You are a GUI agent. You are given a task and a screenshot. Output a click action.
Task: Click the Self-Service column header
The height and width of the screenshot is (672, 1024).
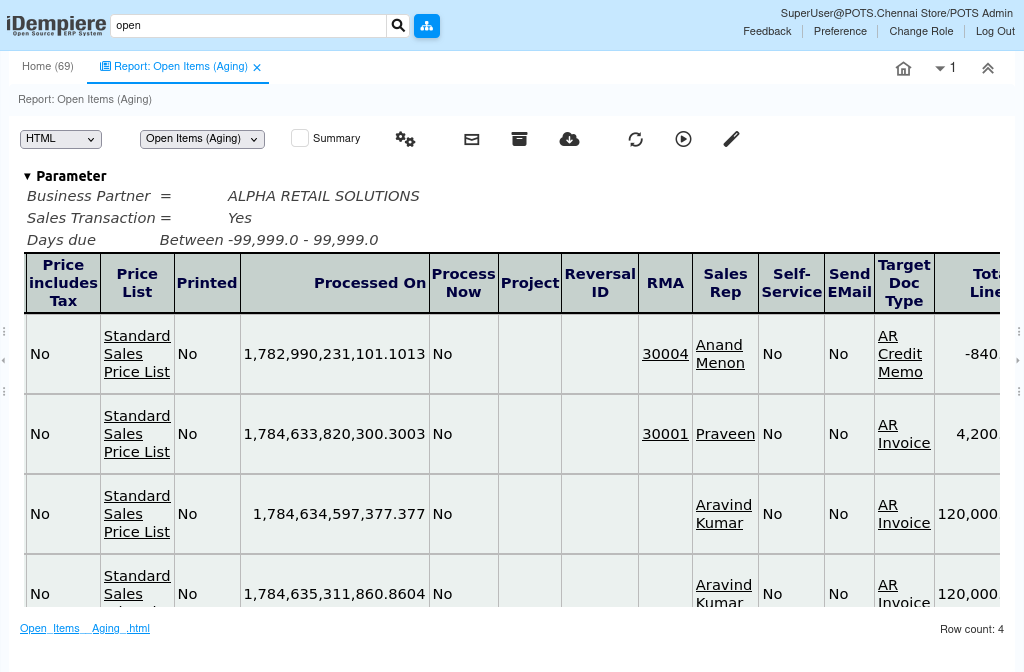[792, 283]
